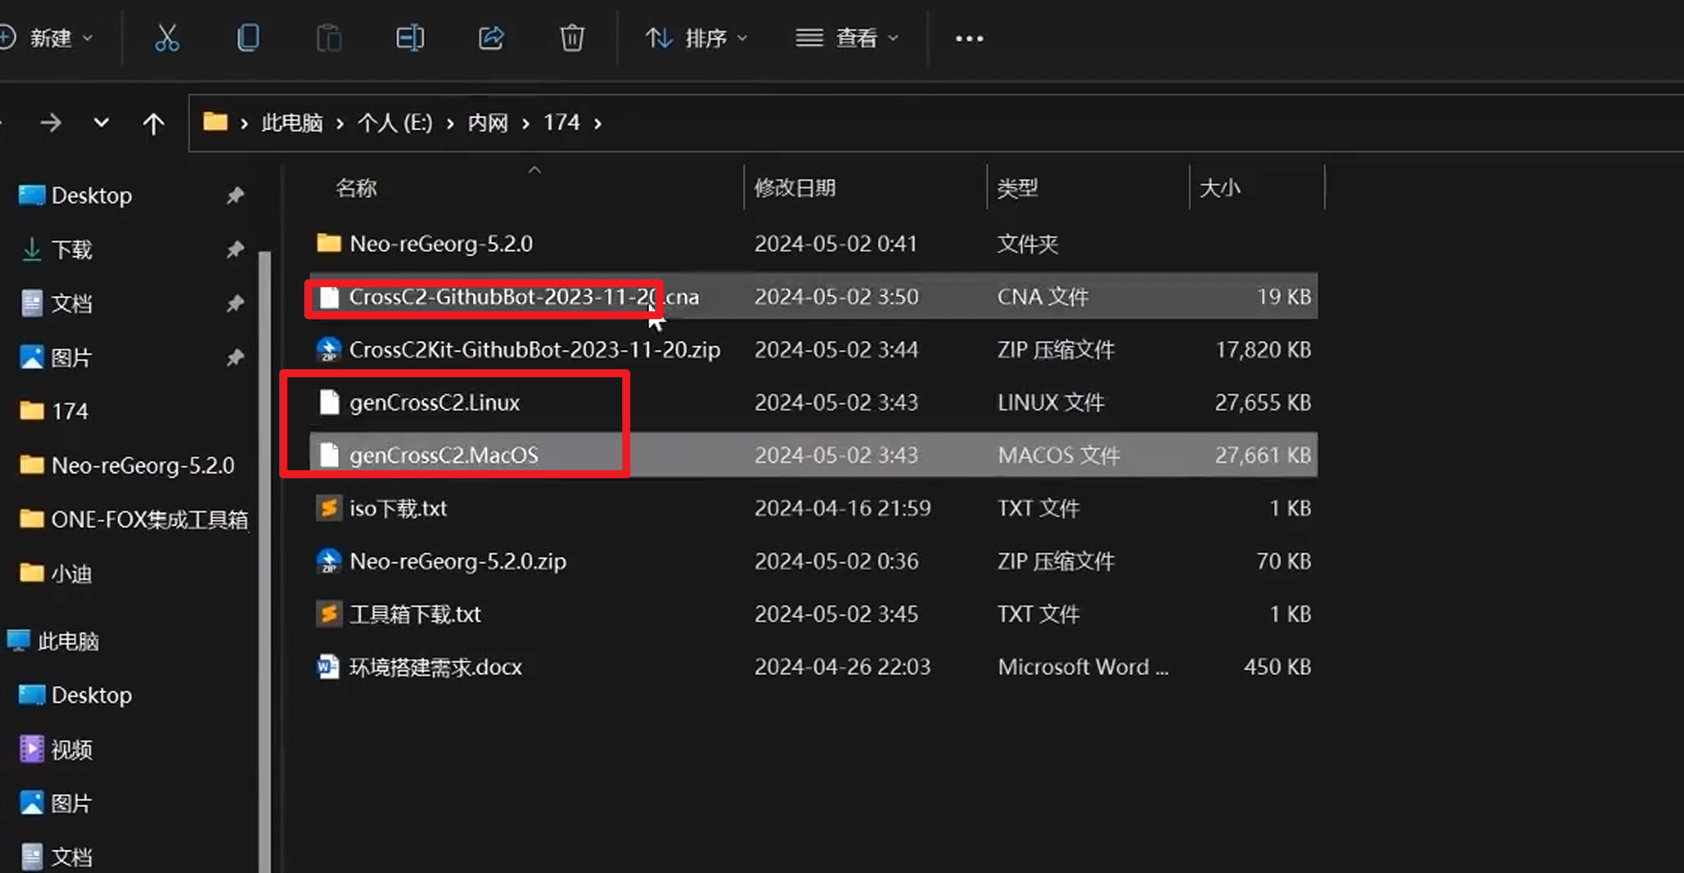Sort by the 大小 column header

[1219, 188]
